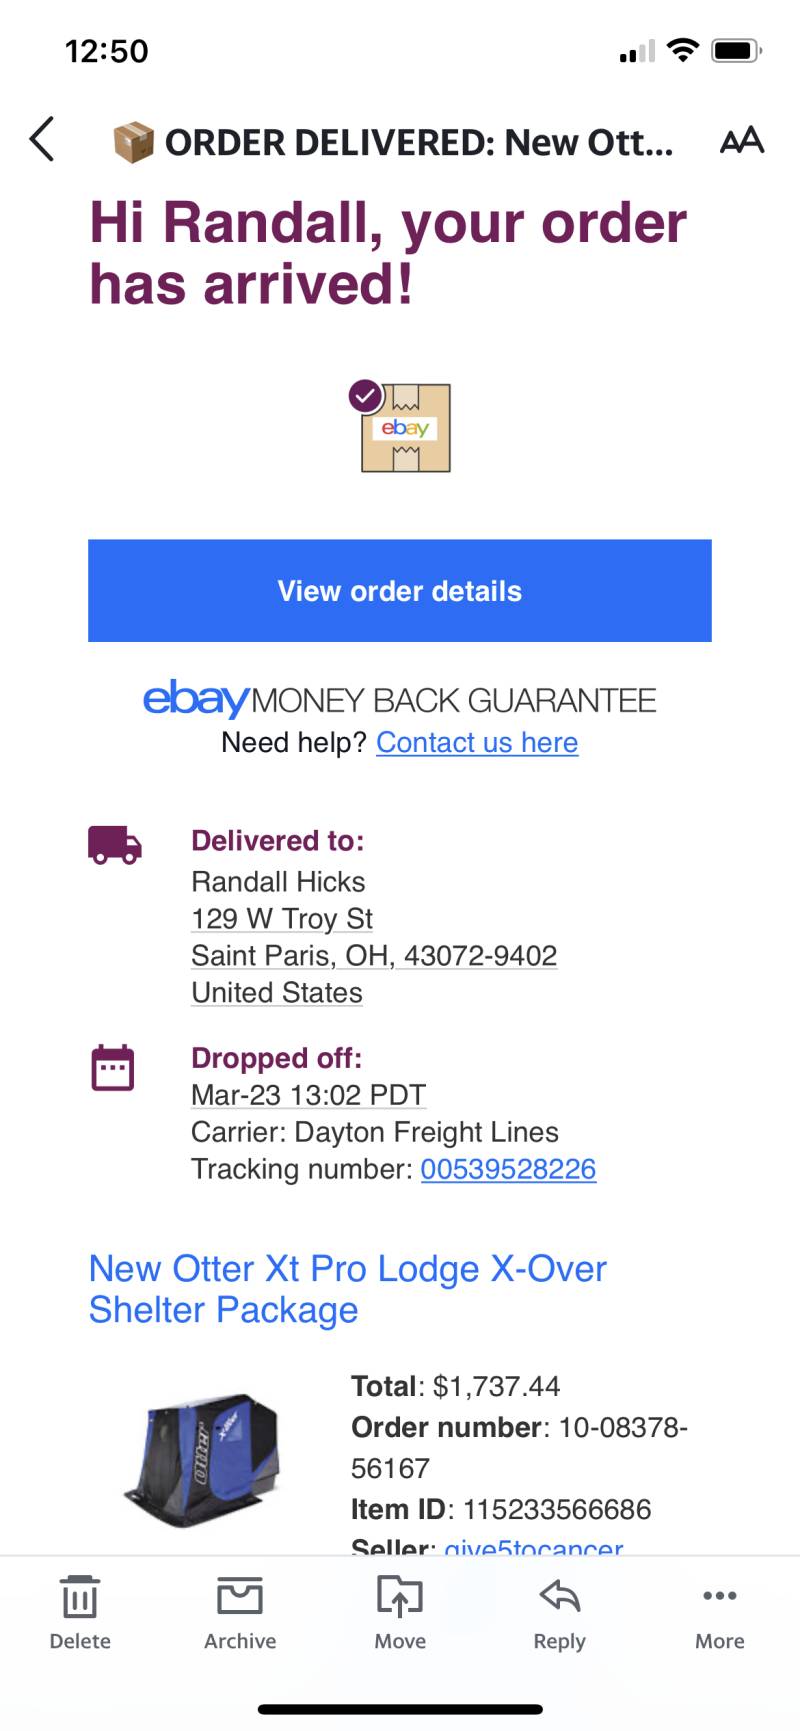800x1731 pixels.
Task: Open the text size AA control
Action: pyautogui.click(x=742, y=140)
